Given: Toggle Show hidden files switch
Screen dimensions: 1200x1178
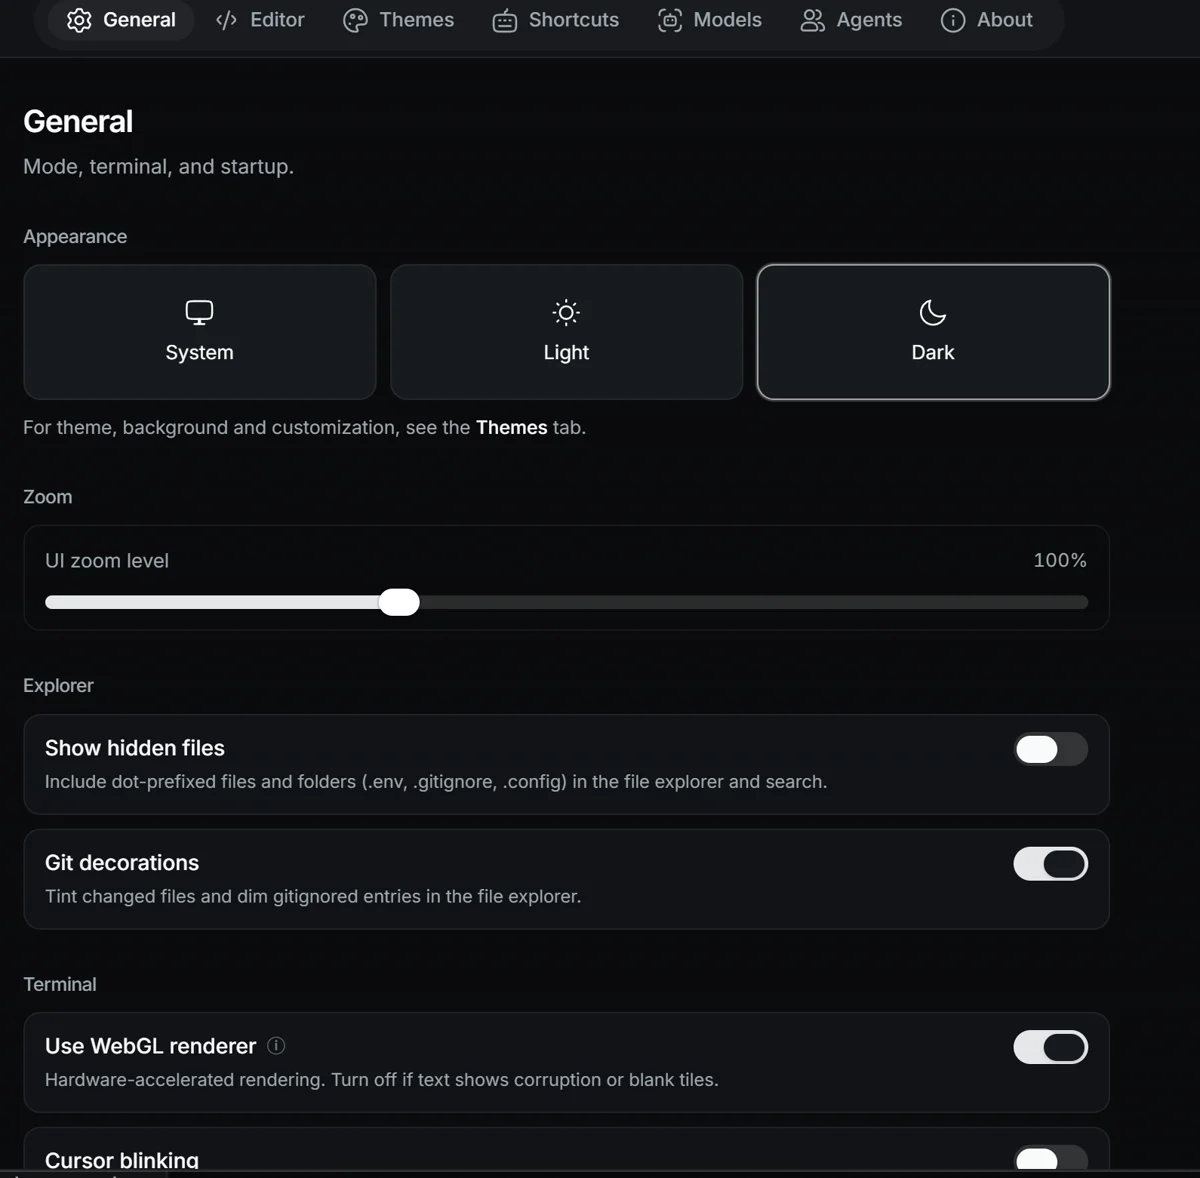Looking at the screenshot, I should pyautogui.click(x=1051, y=749).
